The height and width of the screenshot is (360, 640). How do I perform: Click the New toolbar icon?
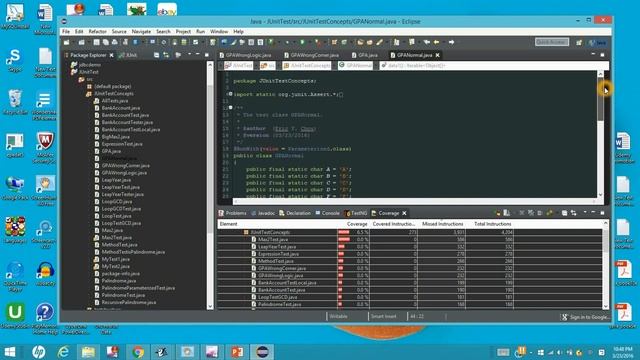(67, 42)
